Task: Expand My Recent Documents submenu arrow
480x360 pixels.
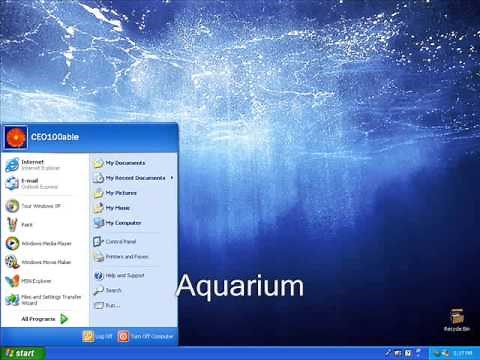Action: 172,178
